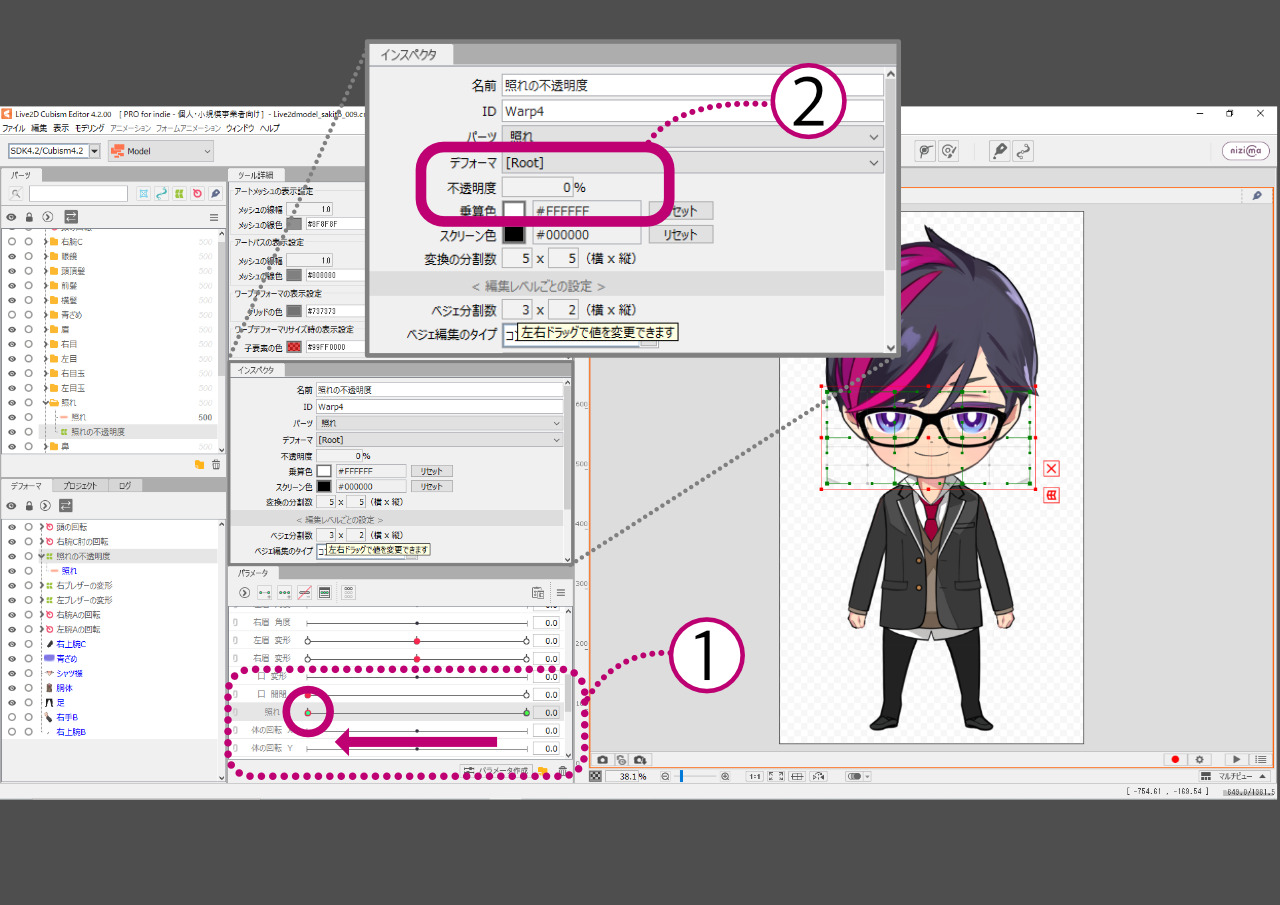
Task: Click the new folder icon in Parts panel
Action: (199, 464)
